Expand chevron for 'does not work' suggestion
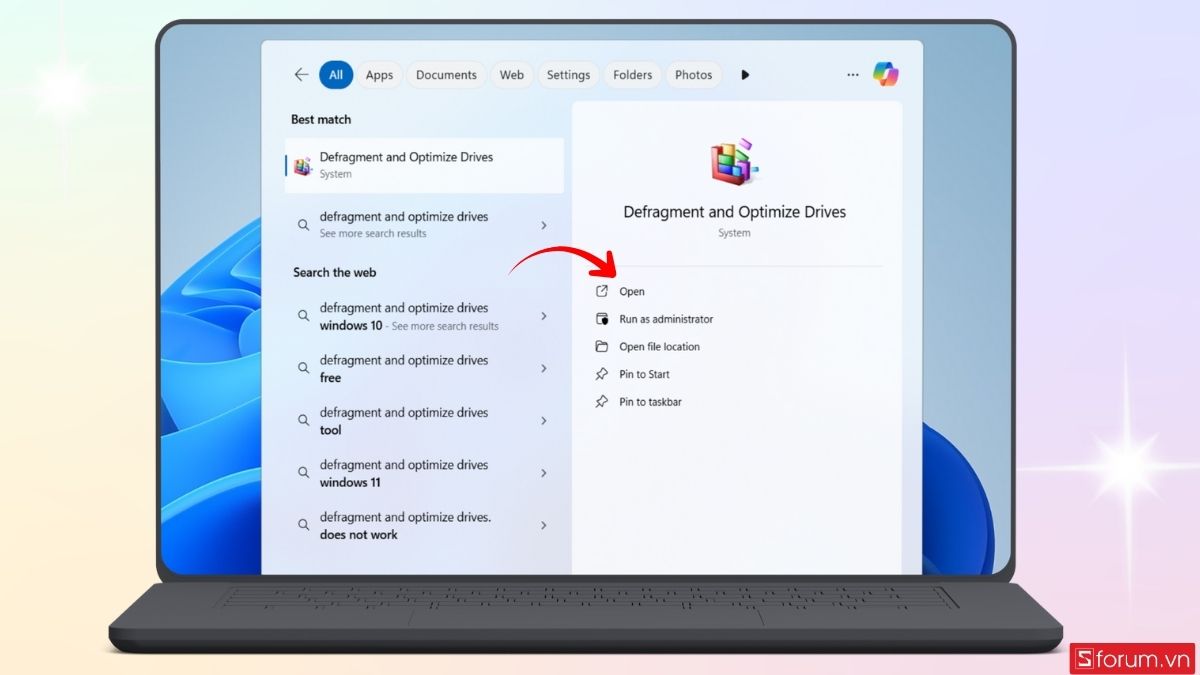 [544, 525]
